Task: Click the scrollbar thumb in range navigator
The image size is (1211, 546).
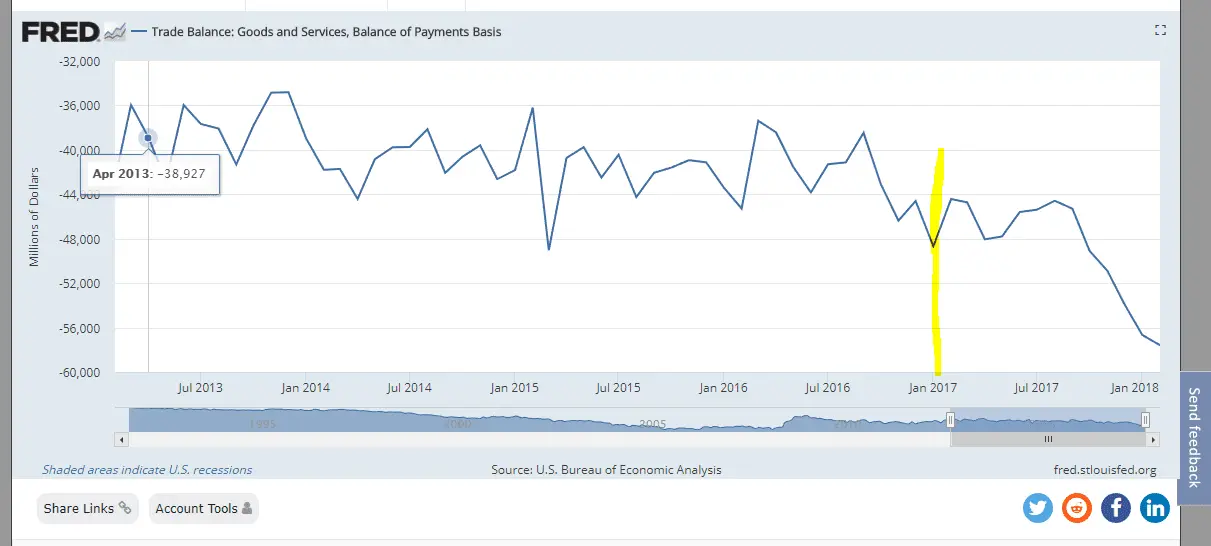Action: 1048,439
